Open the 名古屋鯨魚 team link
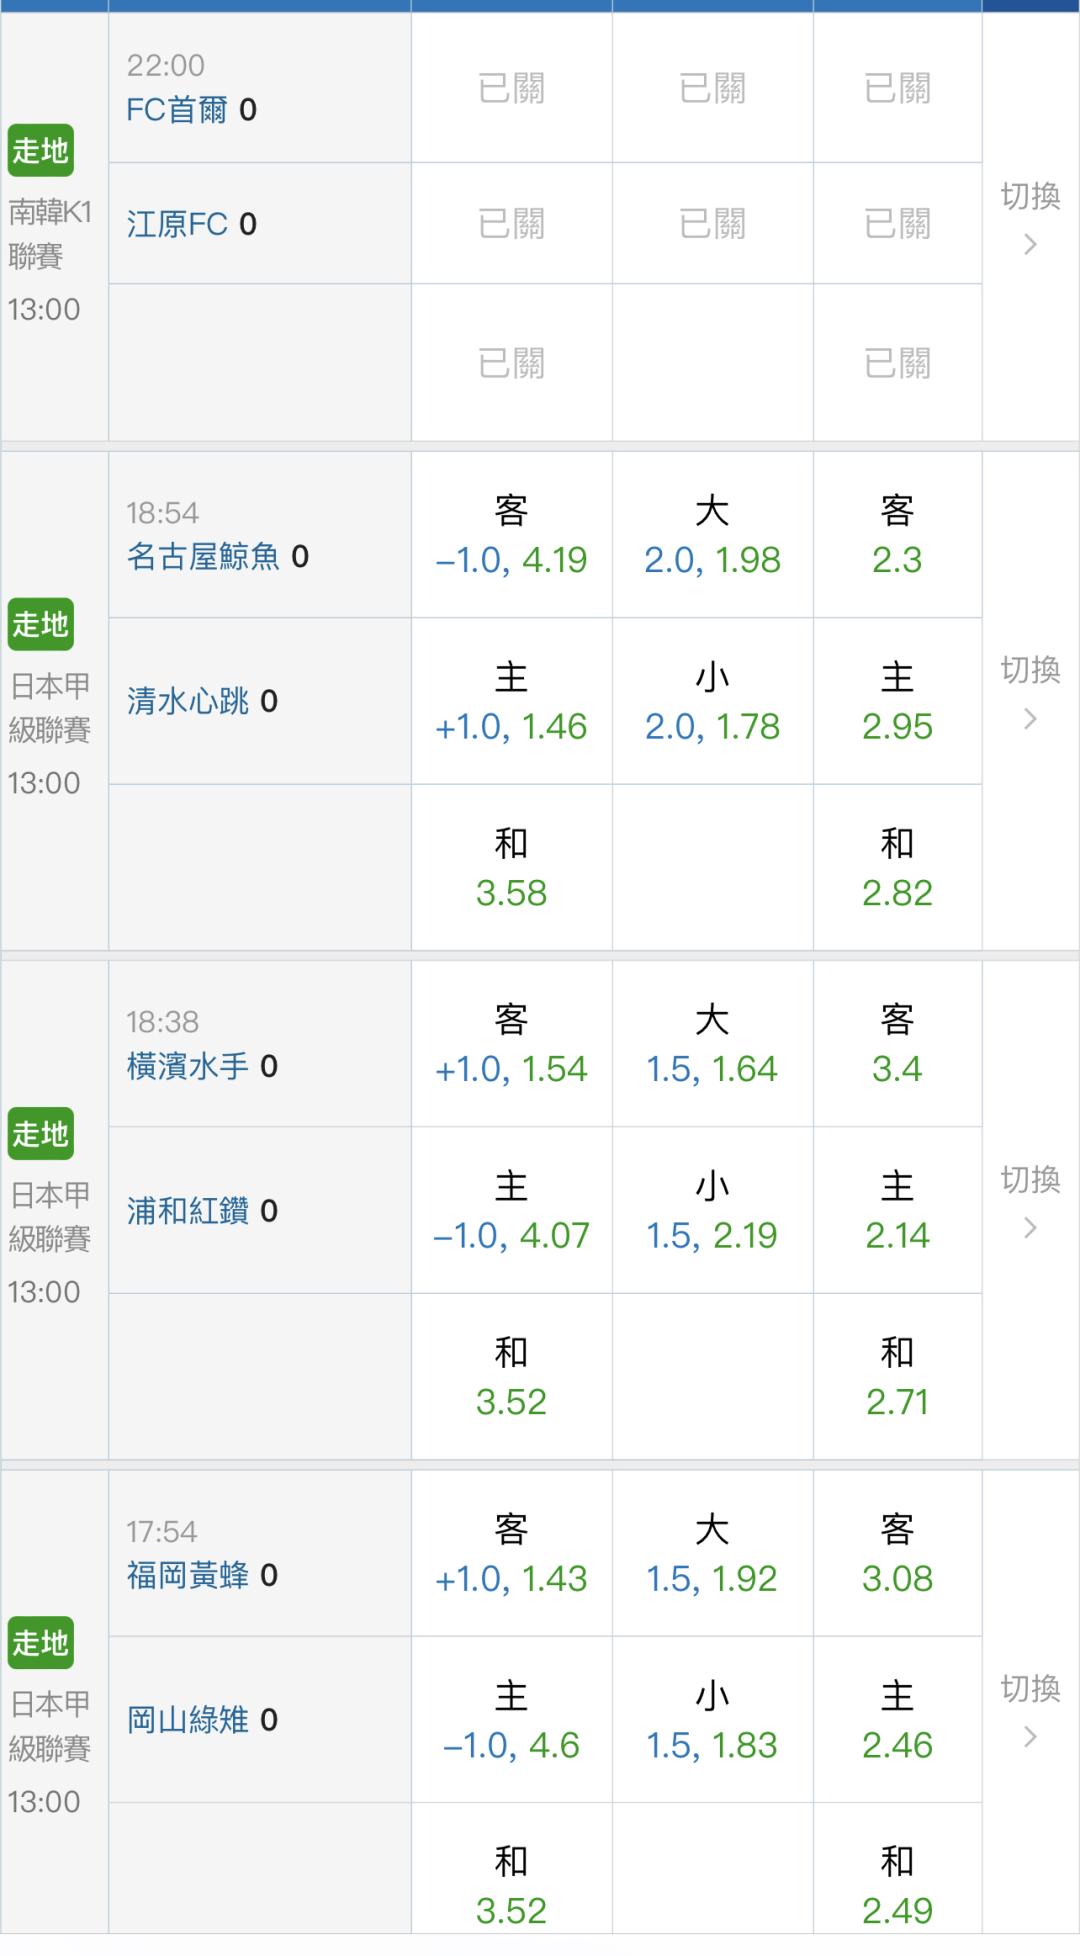This screenshot has width=1080, height=1956. click(203, 556)
